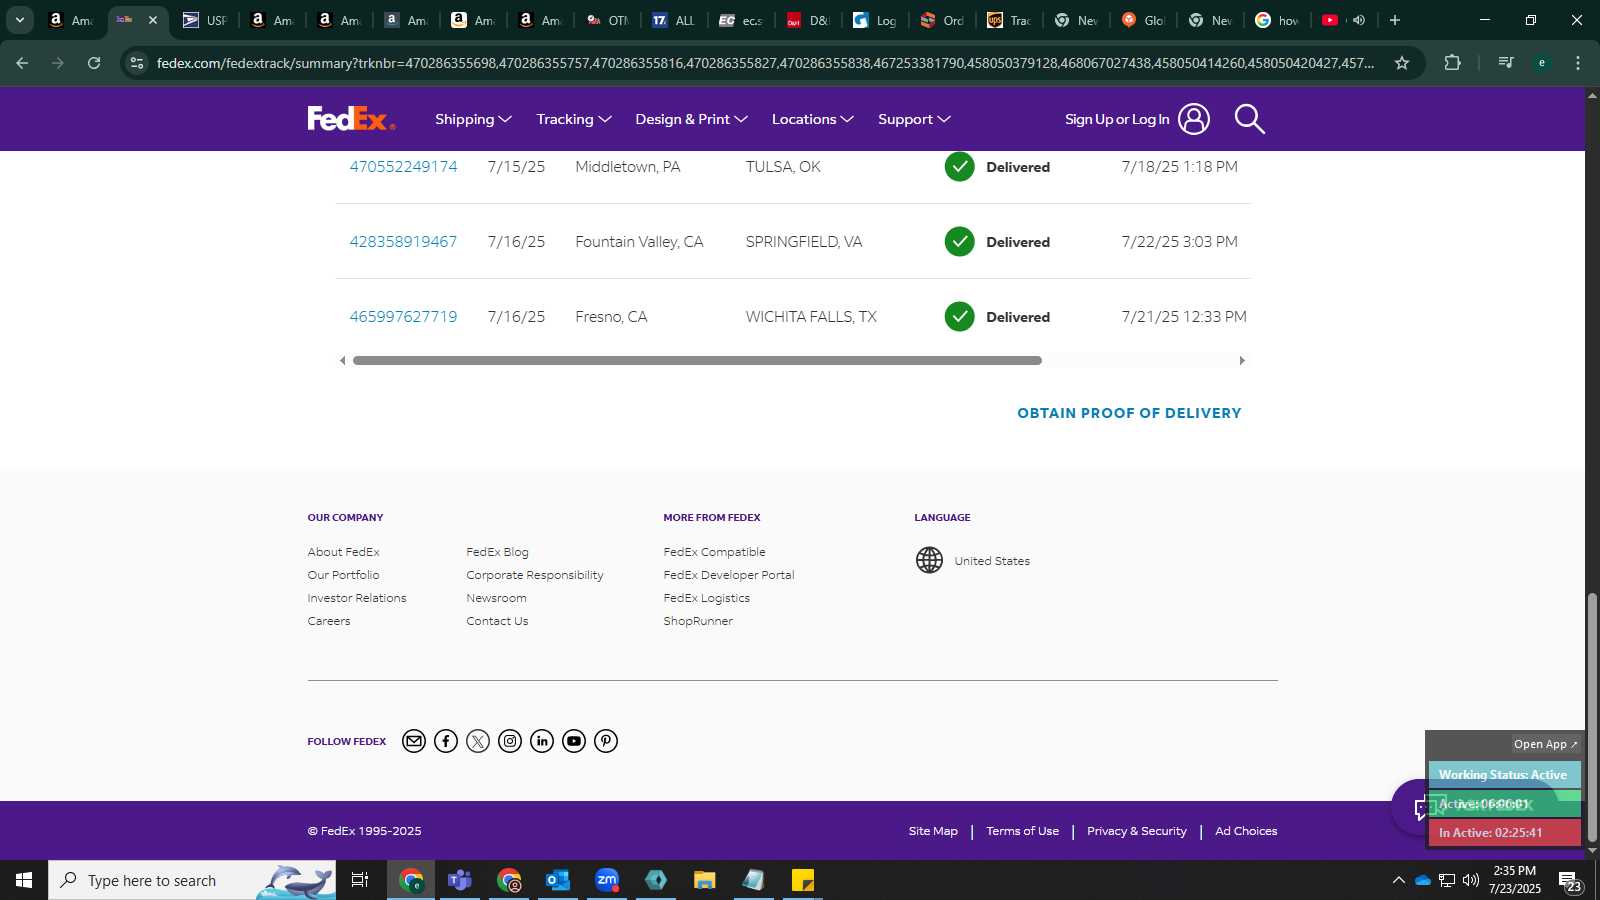Open FedEx Pinterest icon
This screenshot has height=900, width=1600.
click(x=606, y=741)
